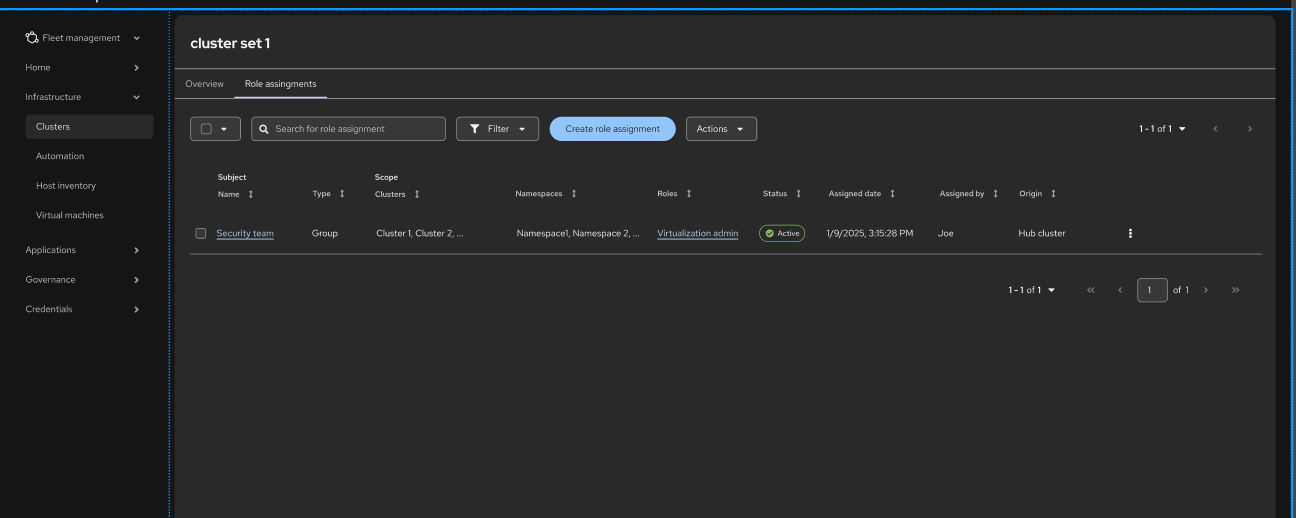The height and width of the screenshot is (518, 1296).
Task: Go to next page in bottom pagination
Action: click(x=1206, y=290)
